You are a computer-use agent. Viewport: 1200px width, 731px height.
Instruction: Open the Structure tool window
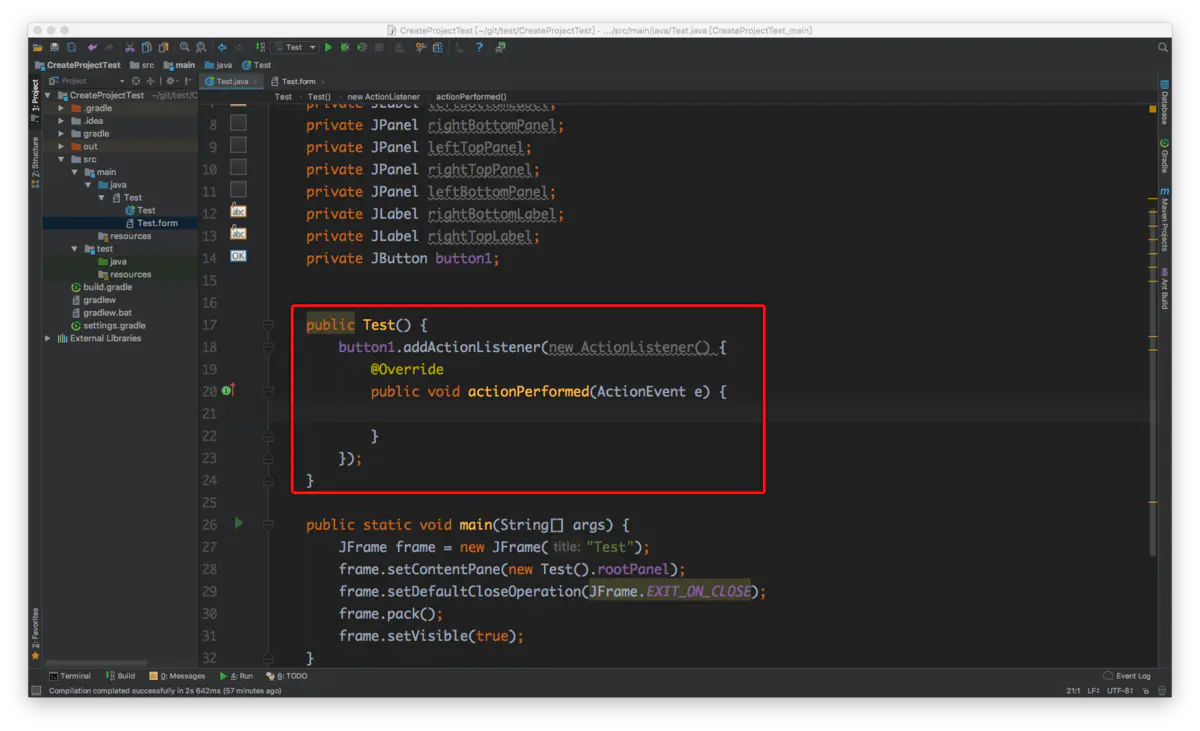(35, 163)
